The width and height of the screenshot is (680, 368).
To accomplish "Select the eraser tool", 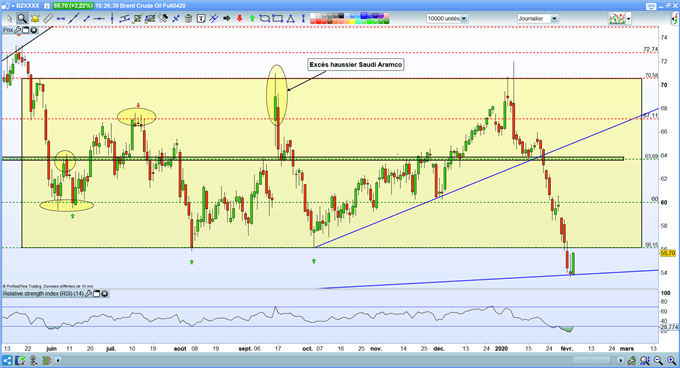I will 163,18.
